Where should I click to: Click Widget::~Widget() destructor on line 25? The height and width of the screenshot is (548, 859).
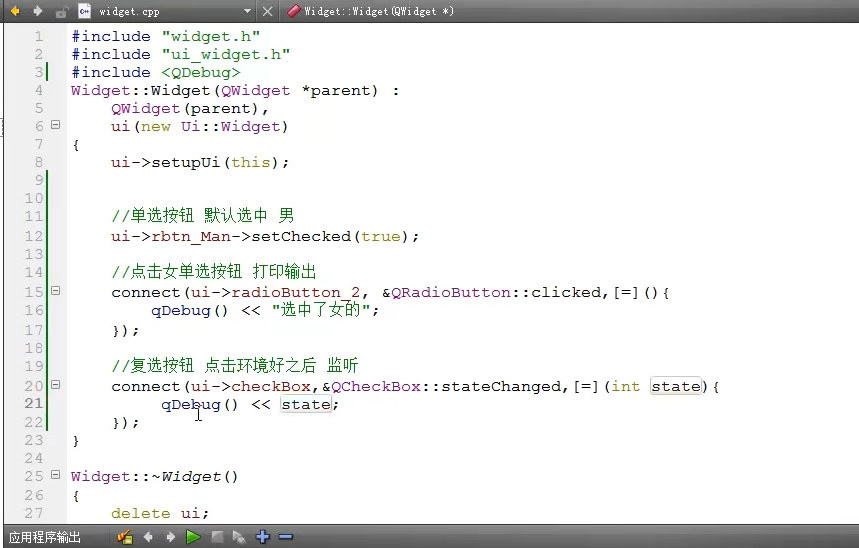154,476
